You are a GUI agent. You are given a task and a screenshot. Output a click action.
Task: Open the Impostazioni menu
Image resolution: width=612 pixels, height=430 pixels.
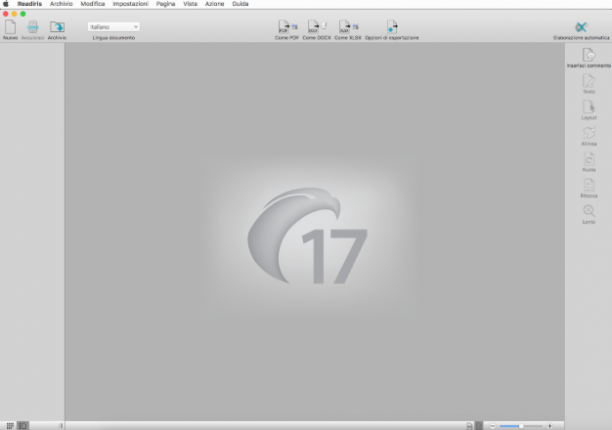coord(130,4)
